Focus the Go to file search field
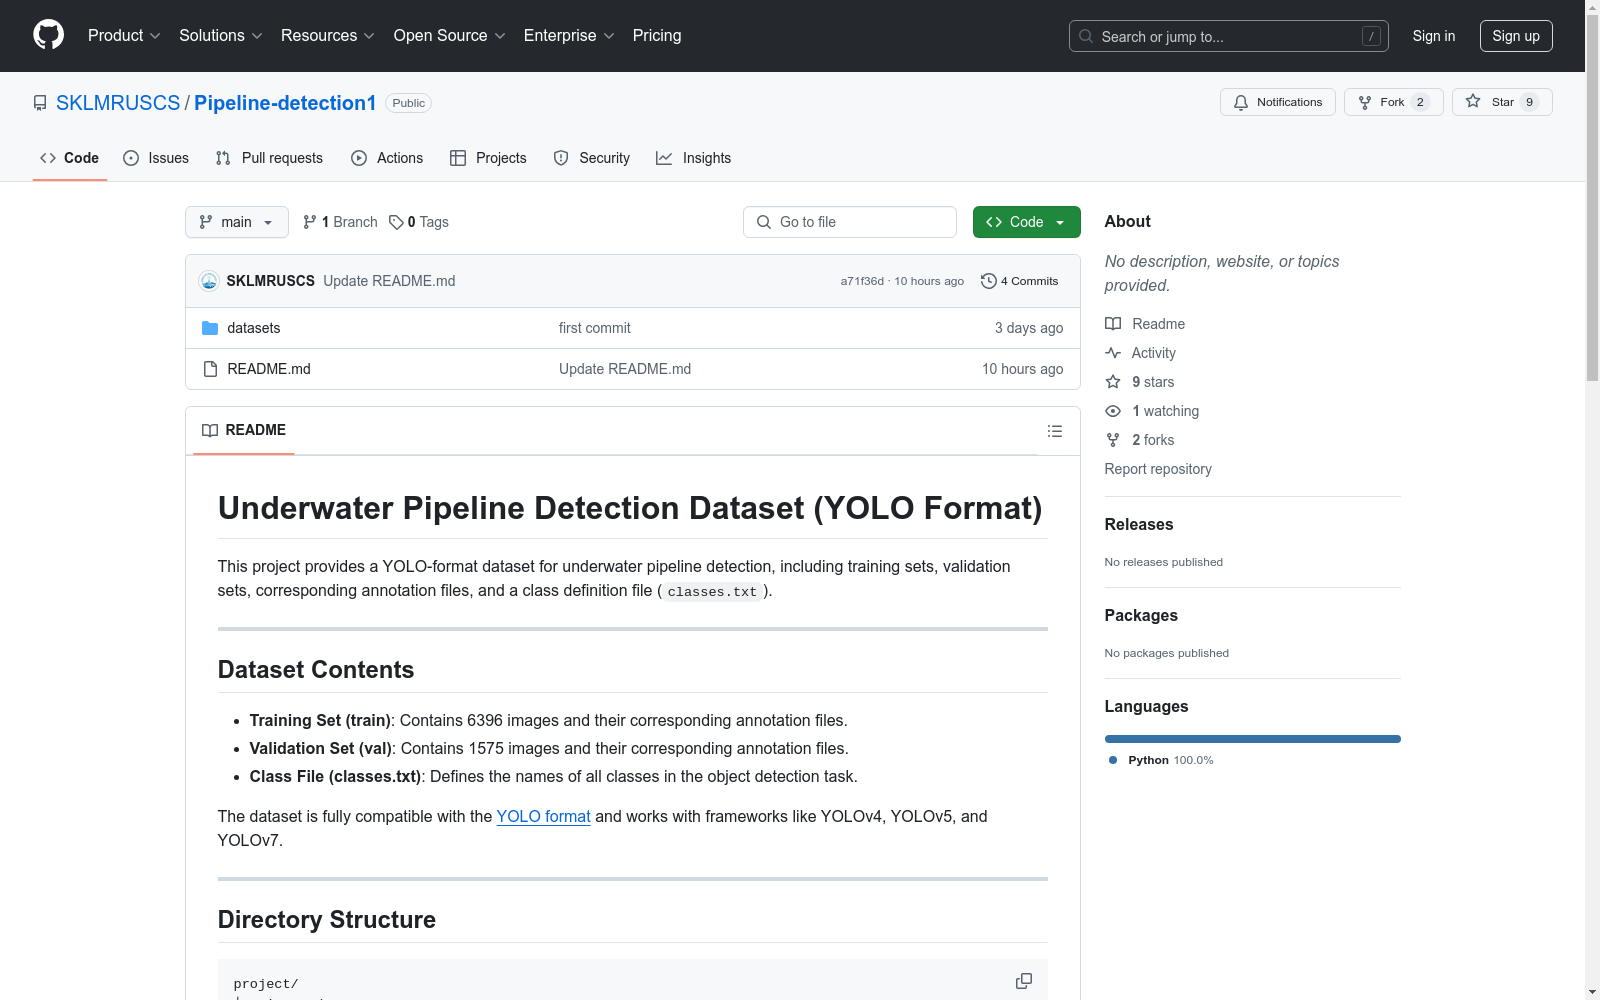 click(x=850, y=222)
